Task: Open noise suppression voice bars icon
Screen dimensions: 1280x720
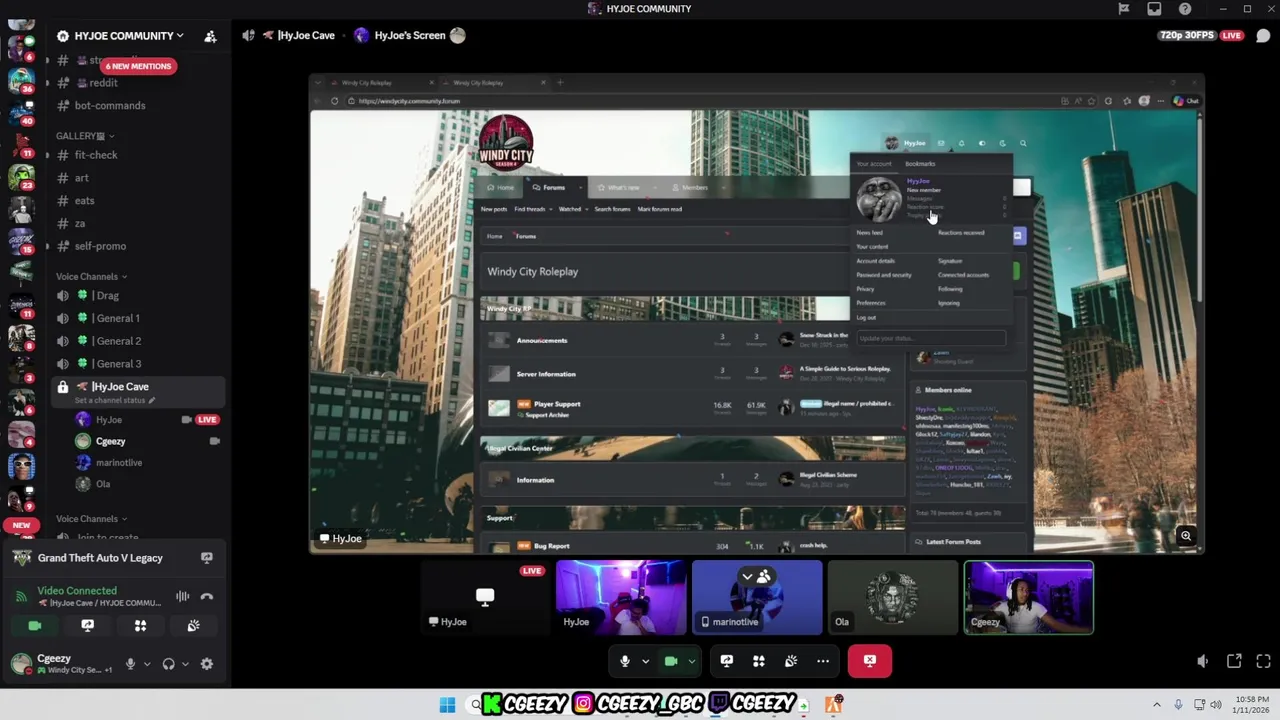Action: tap(183, 596)
